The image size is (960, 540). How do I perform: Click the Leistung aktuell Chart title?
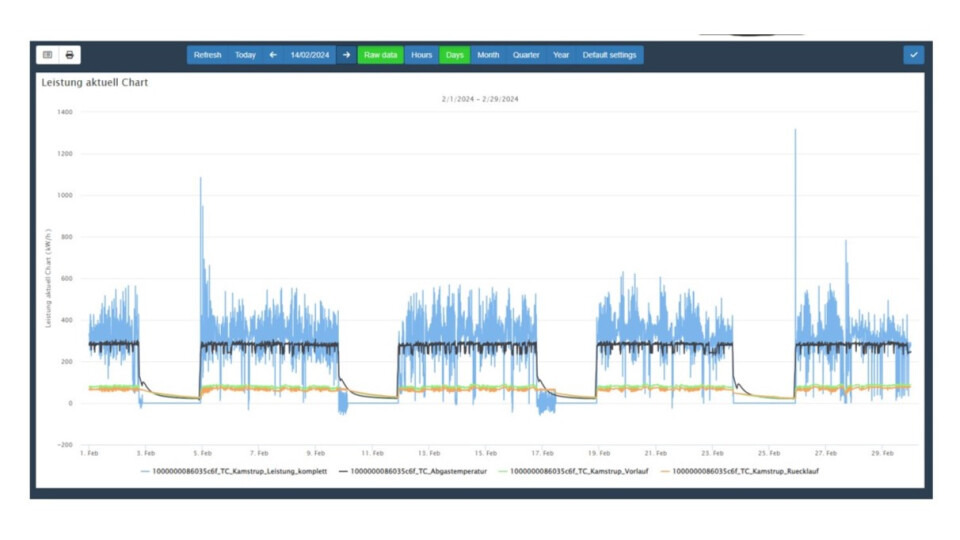tap(95, 83)
